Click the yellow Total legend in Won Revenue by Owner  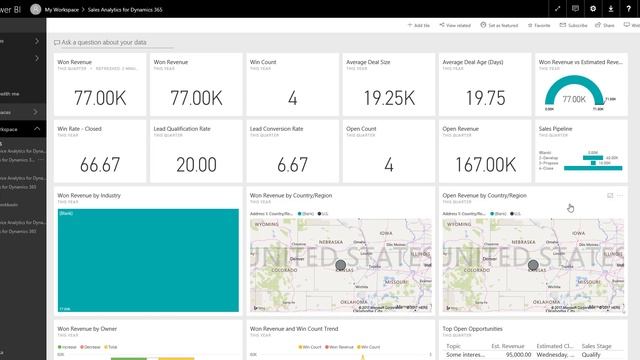pos(111,347)
